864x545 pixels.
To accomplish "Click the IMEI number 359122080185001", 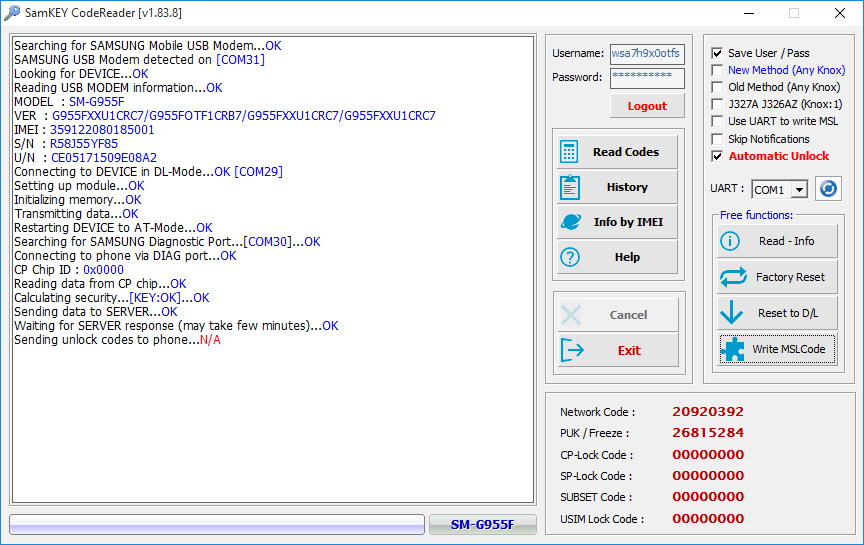I will (102, 130).
